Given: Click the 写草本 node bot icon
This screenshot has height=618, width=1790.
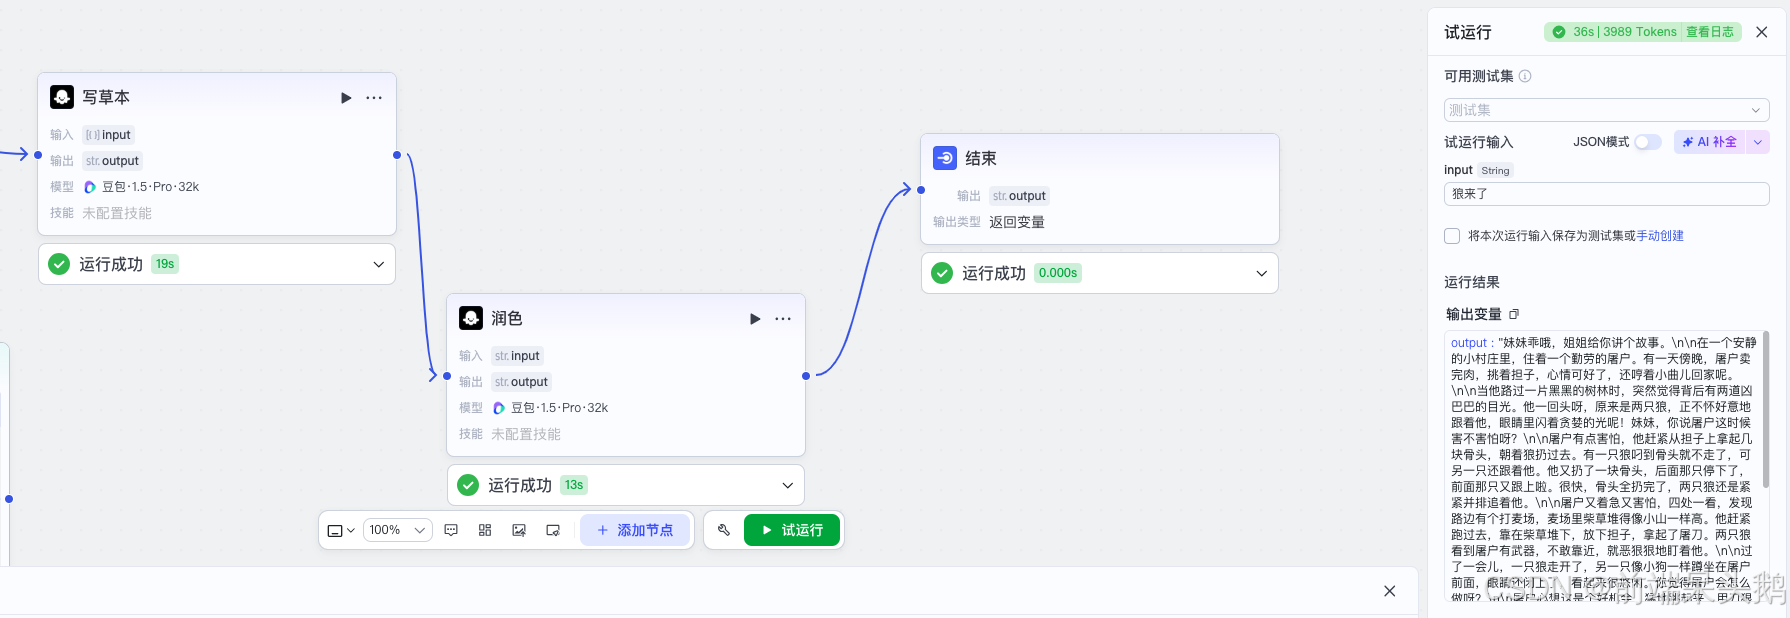Looking at the screenshot, I should [62, 97].
